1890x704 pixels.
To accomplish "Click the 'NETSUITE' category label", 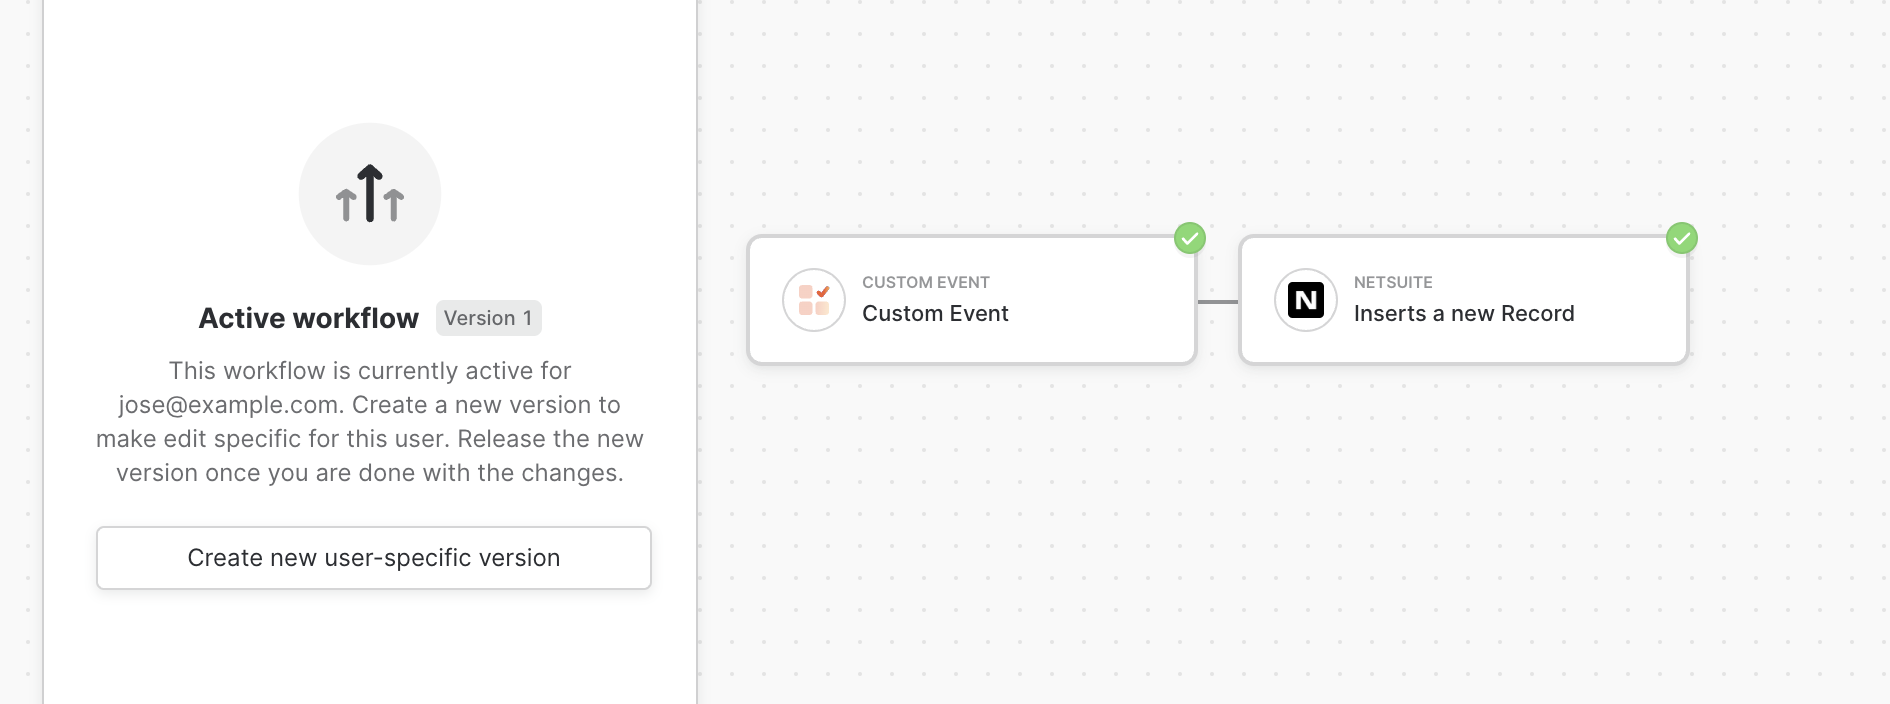I will pyautogui.click(x=1393, y=283).
